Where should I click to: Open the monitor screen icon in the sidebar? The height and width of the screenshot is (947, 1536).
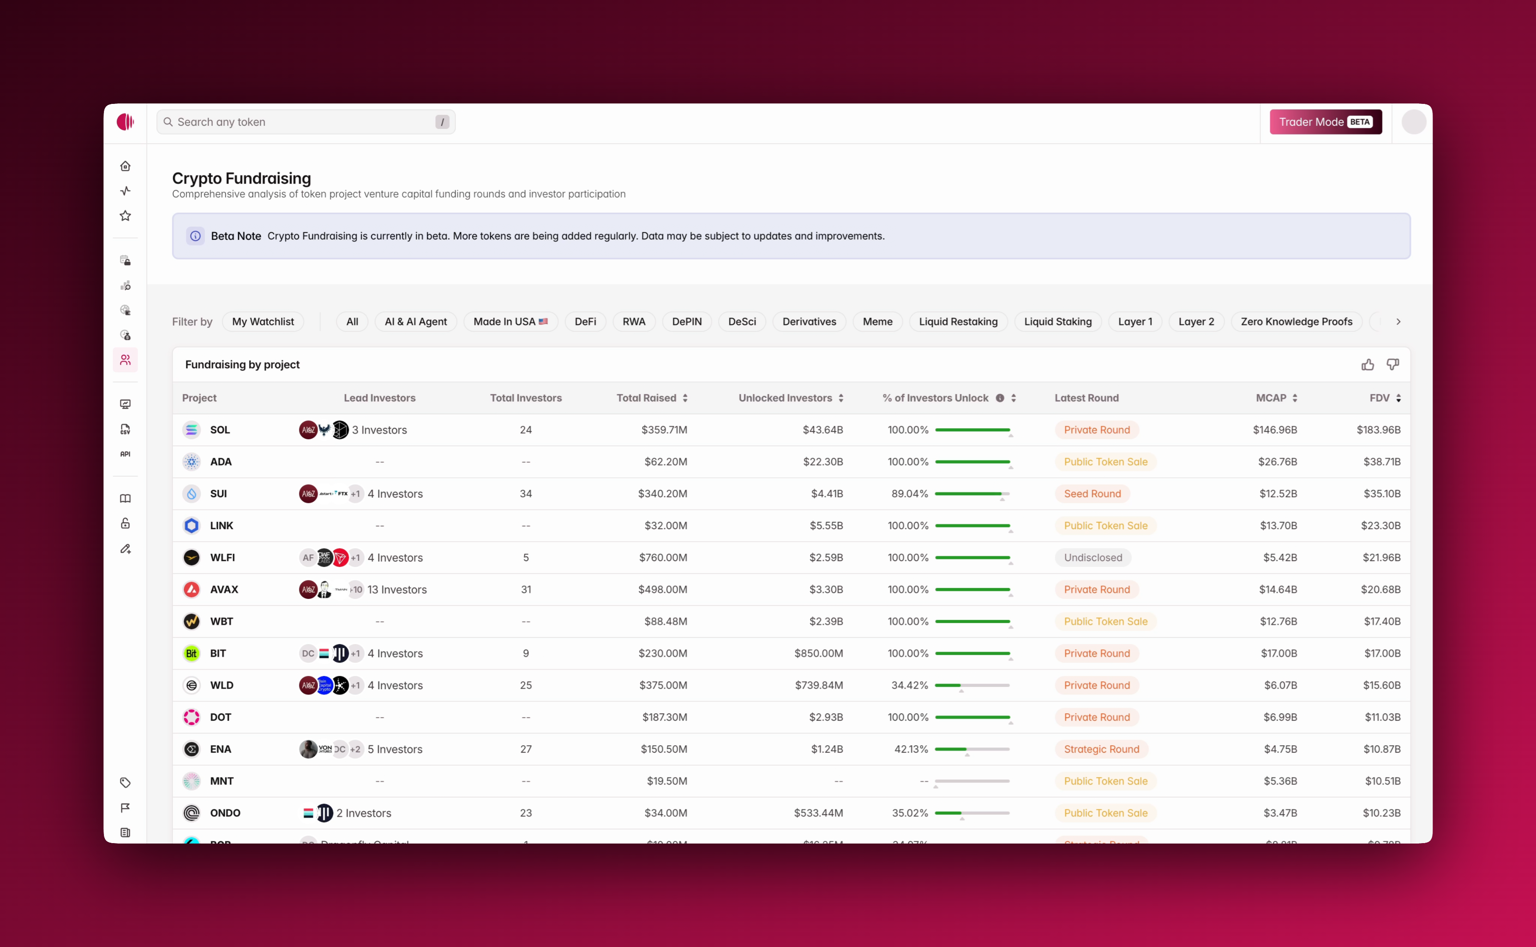click(x=125, y=404)
